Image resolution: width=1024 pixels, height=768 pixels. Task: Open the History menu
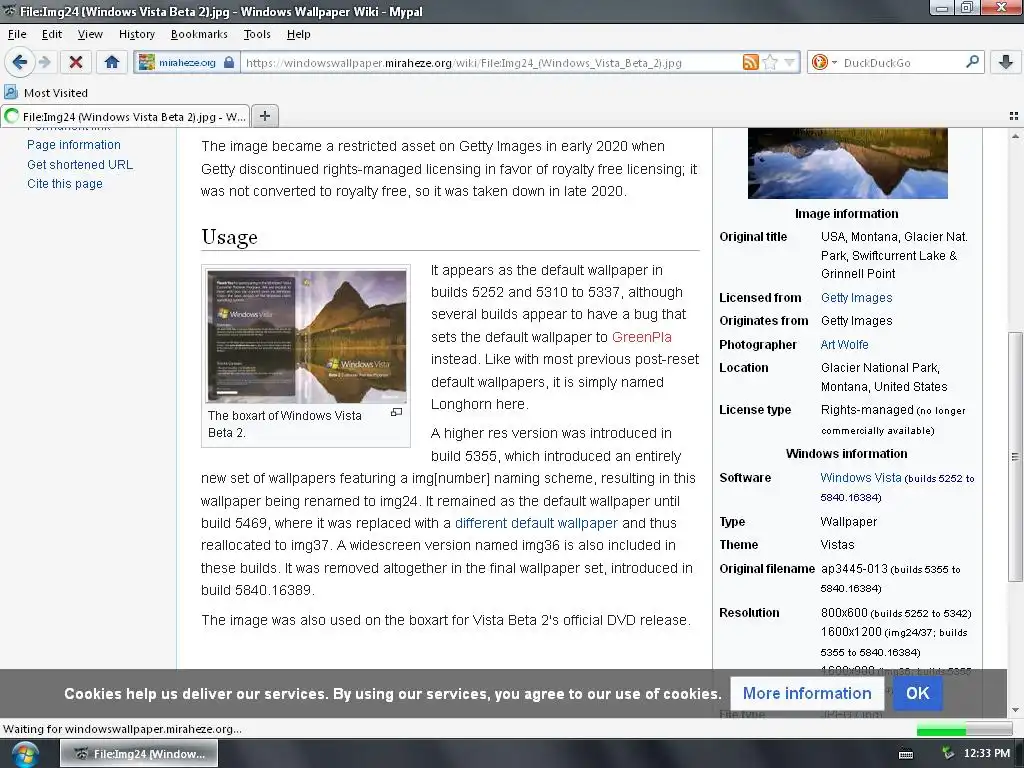136,34
